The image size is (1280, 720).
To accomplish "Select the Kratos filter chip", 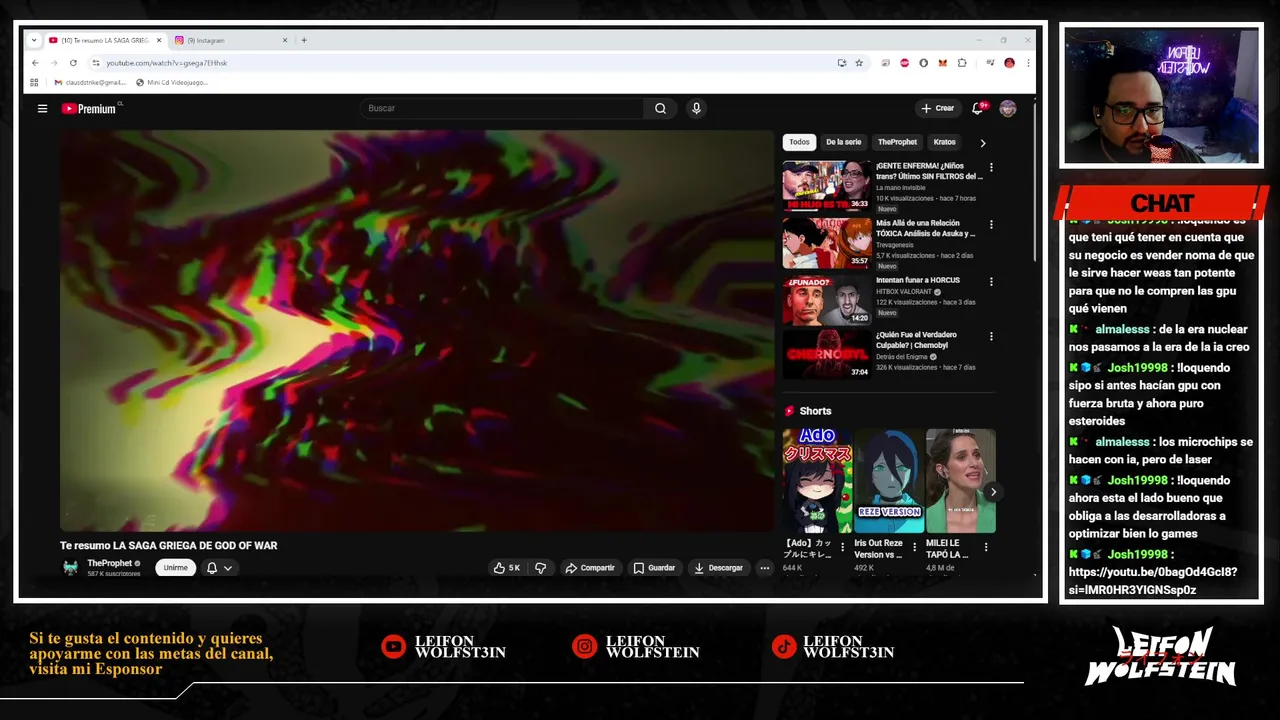I will coord(944,142).
